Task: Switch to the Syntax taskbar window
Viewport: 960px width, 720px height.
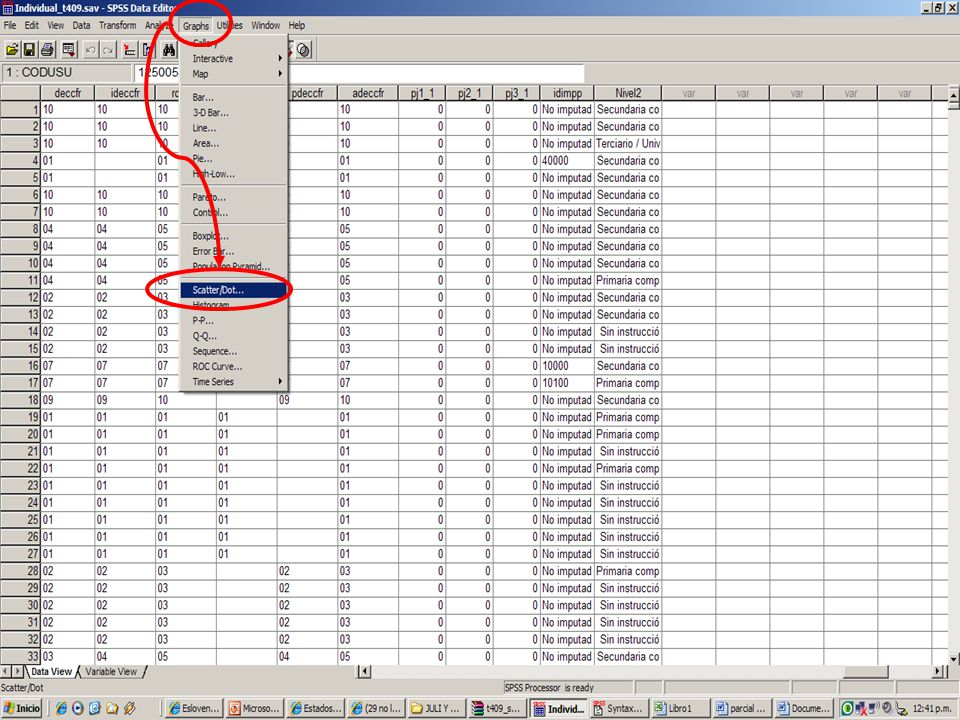Action: (x=618, y=708)
